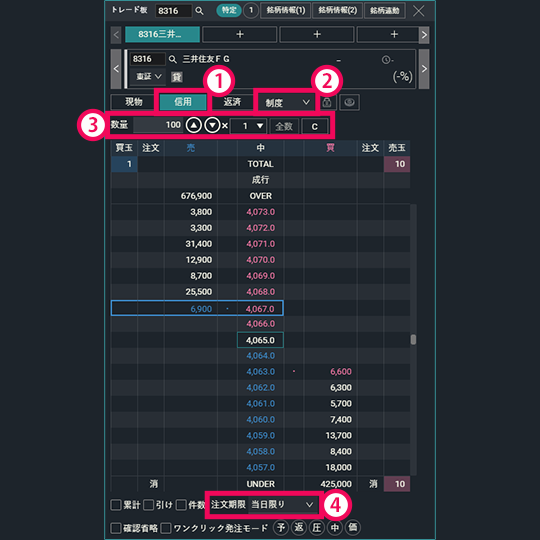
Task: Click the stock code field beside 三井住友FG
Action: pyautogui.click(x=147, y=59)
